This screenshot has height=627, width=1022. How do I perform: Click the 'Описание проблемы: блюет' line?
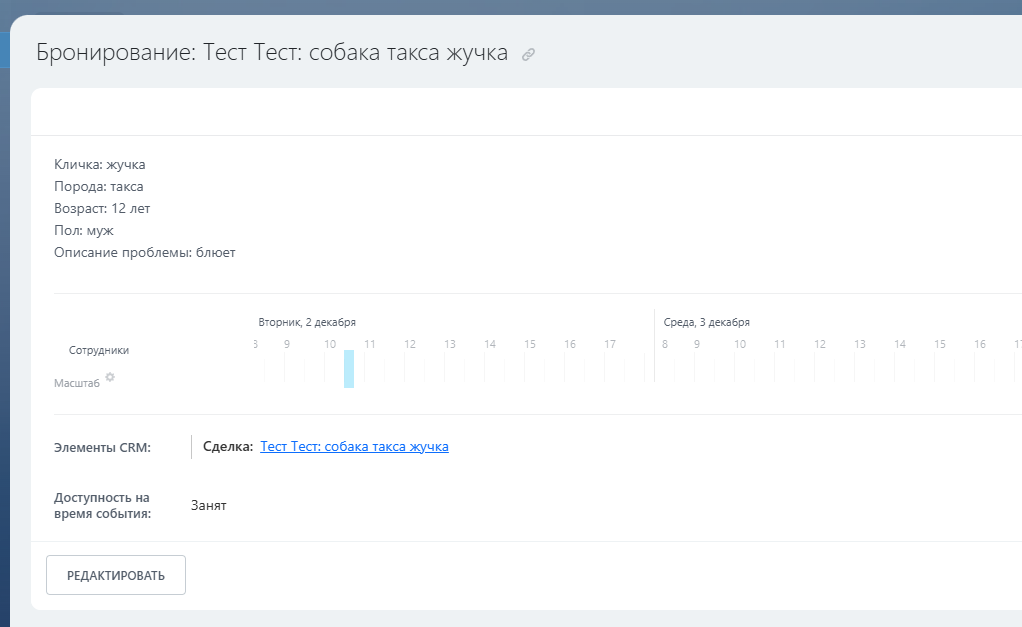[145, 252]
